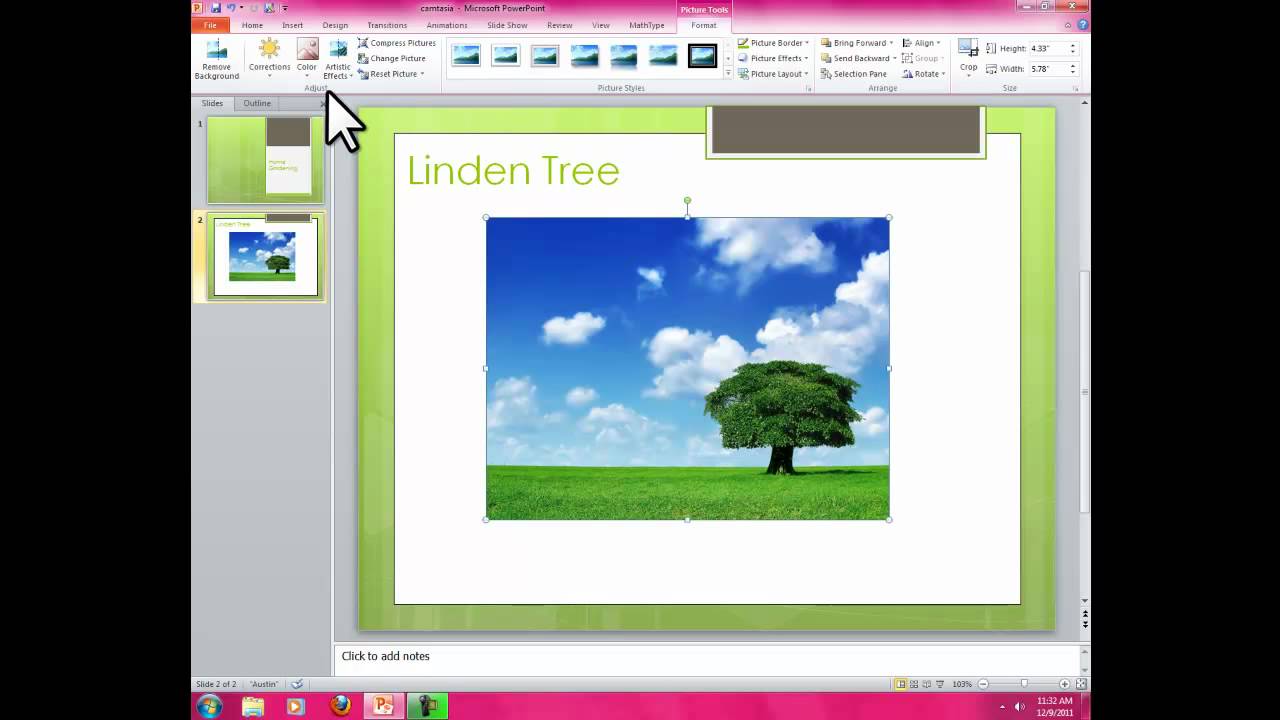Click the zoom in plus button

1064,684
